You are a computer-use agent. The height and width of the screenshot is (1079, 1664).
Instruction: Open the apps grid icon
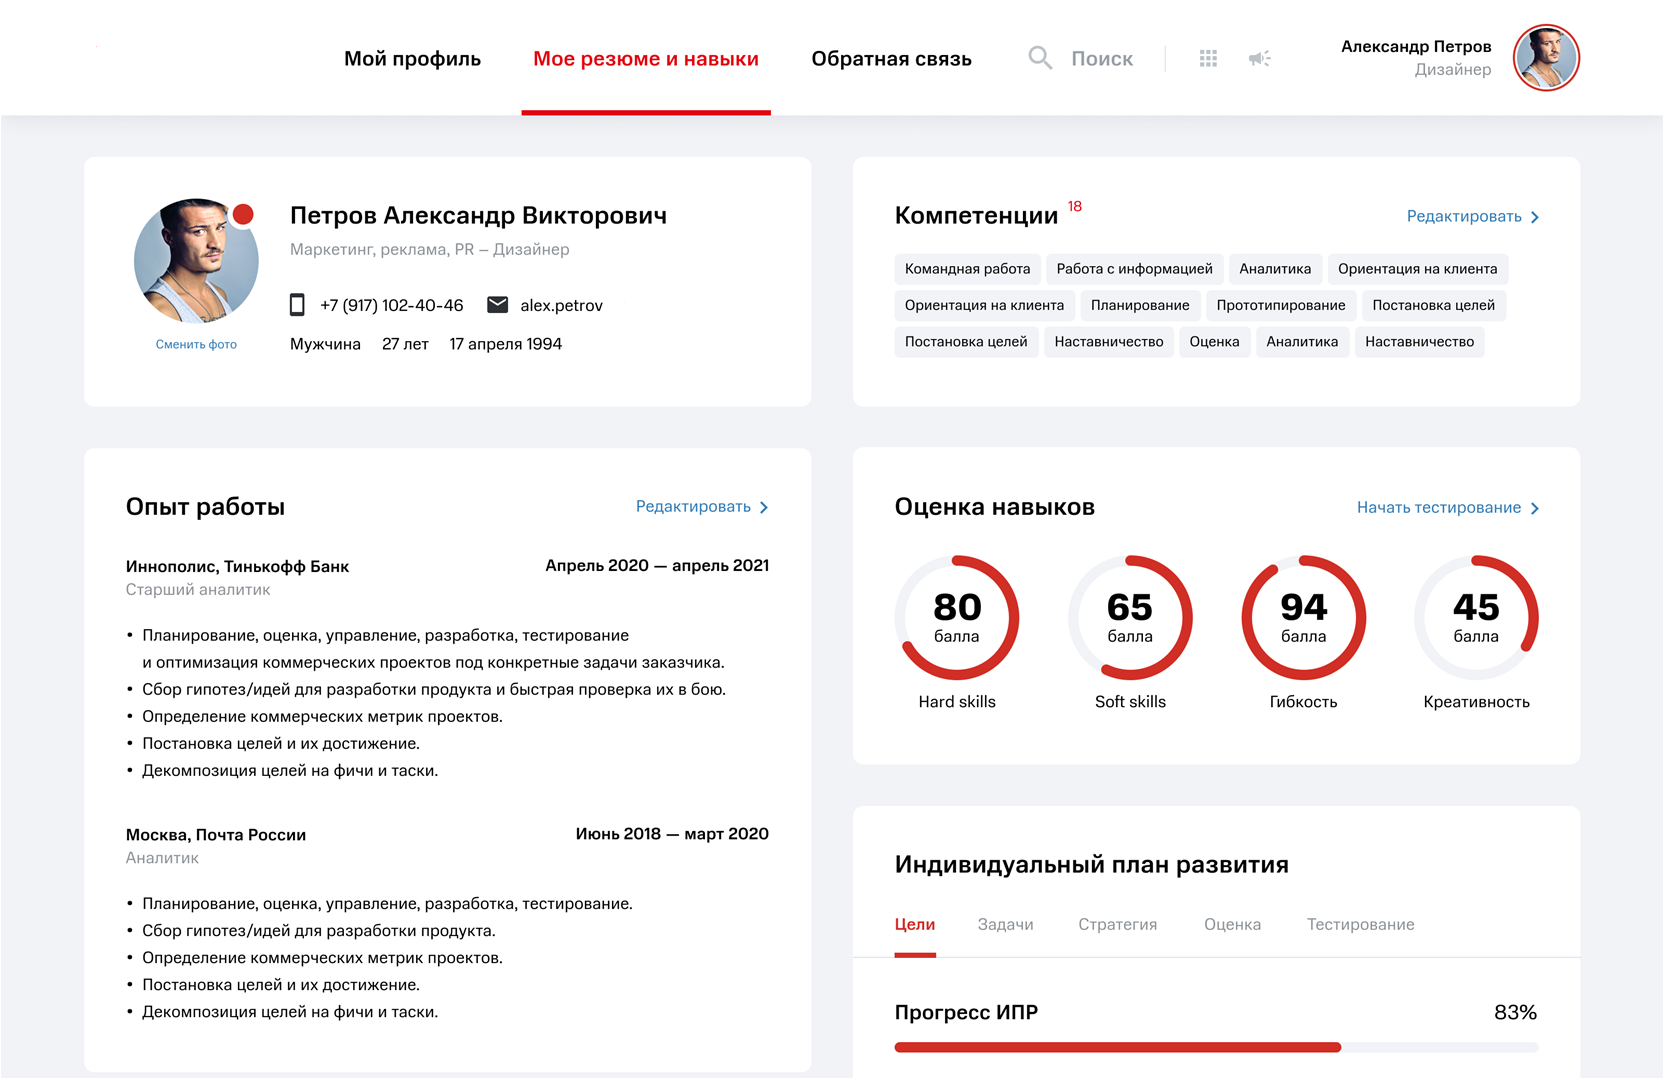point(1208,59)
